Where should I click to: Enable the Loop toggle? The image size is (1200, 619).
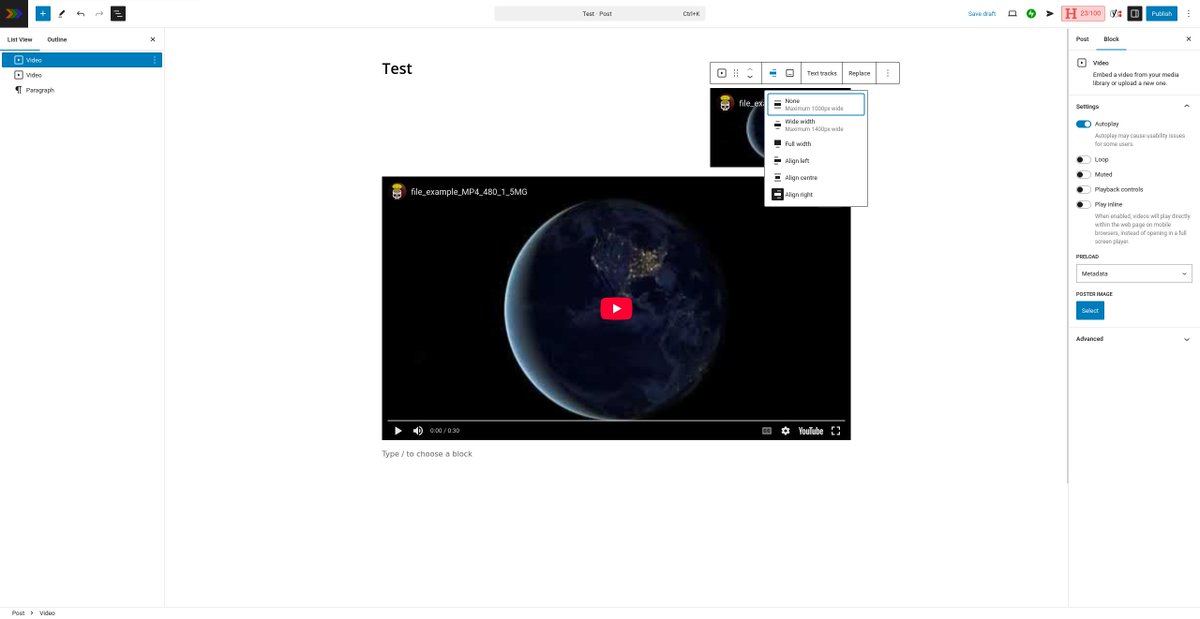point(1083,160)
